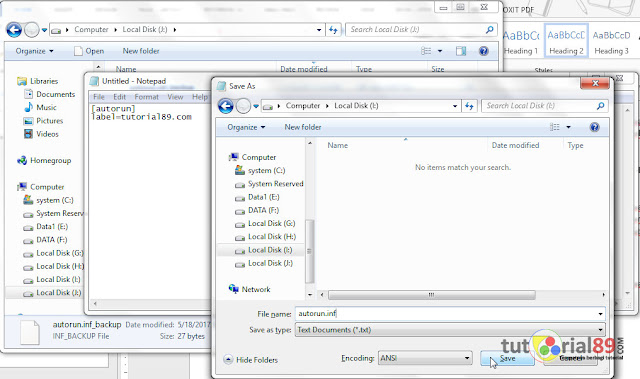The height and width of the screenshot is (379, 640).
Task: Click Hide Folders button
Action: 251,360
